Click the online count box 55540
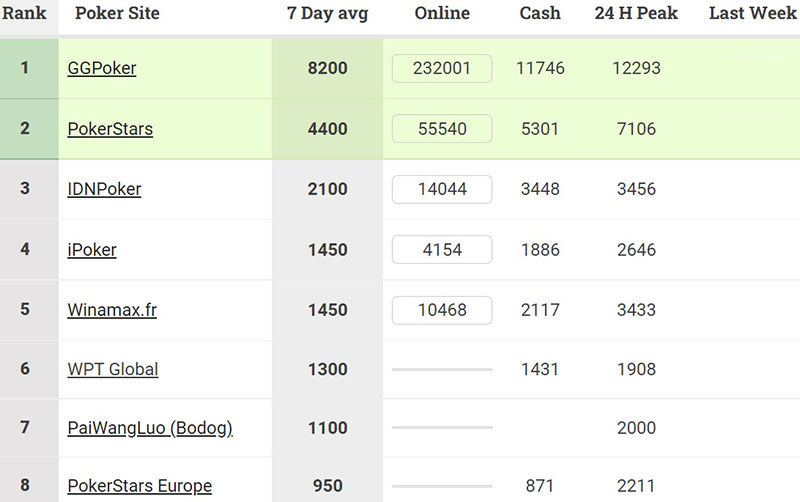The image size is (800, 502). click(x=442, y=129)
